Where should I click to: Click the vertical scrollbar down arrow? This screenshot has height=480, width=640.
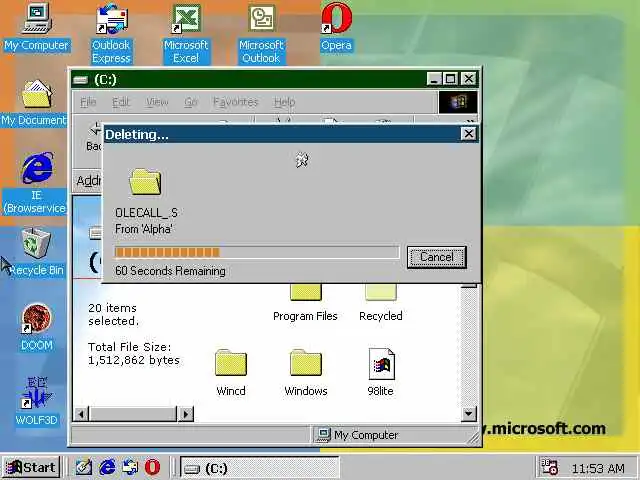469,414
